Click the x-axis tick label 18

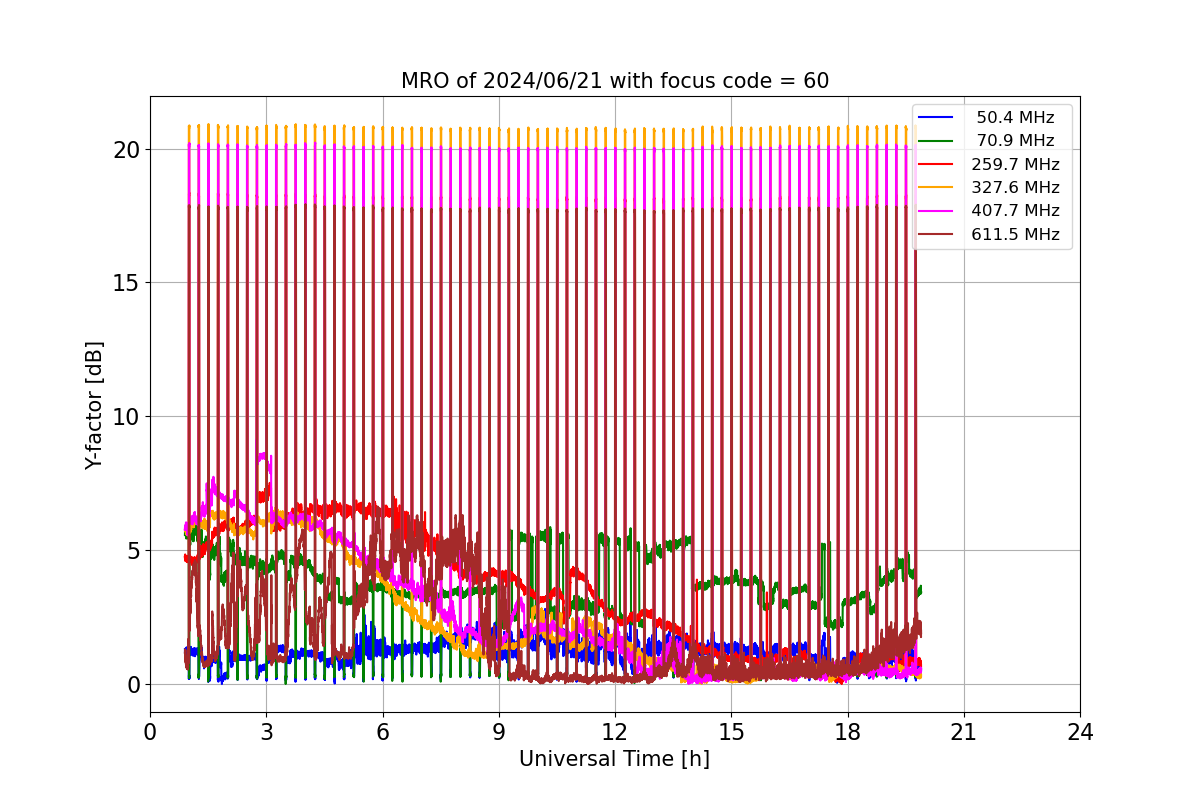[x=847, y=732]
